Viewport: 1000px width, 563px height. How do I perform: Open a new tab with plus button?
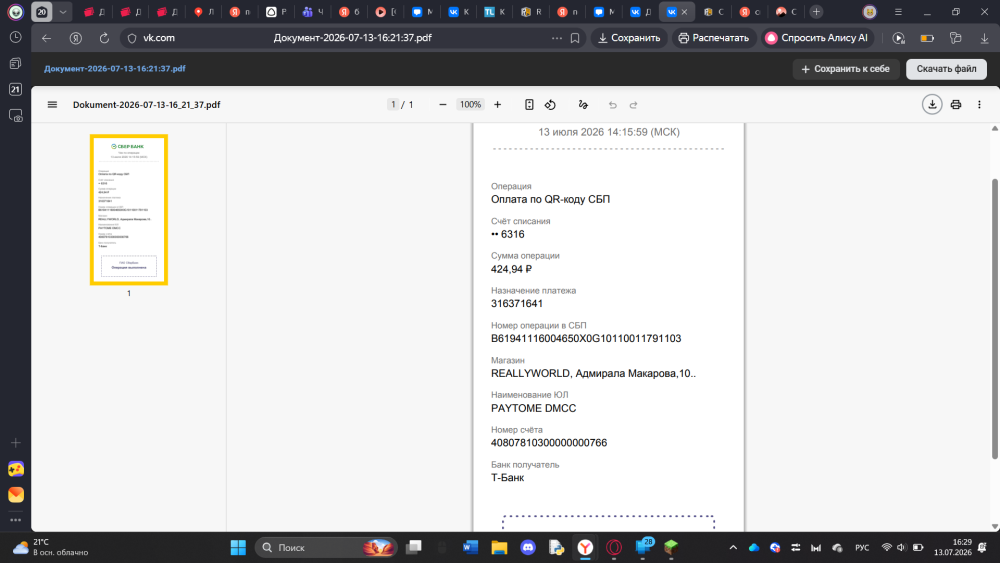pos(816,12)
